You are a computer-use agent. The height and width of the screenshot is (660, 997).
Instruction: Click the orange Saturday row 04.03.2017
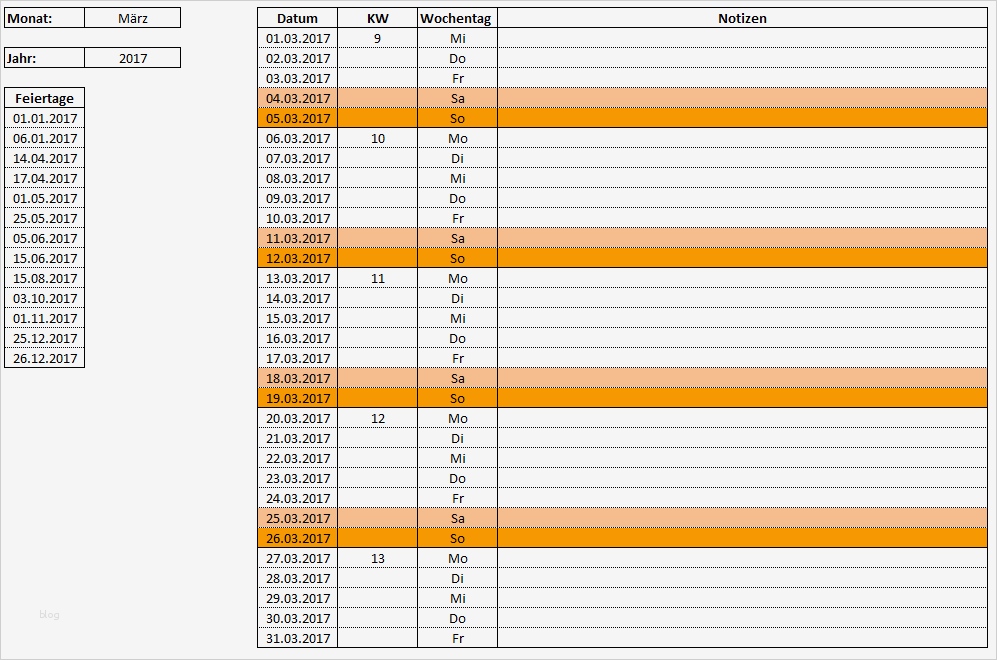[x=296, y=98]
